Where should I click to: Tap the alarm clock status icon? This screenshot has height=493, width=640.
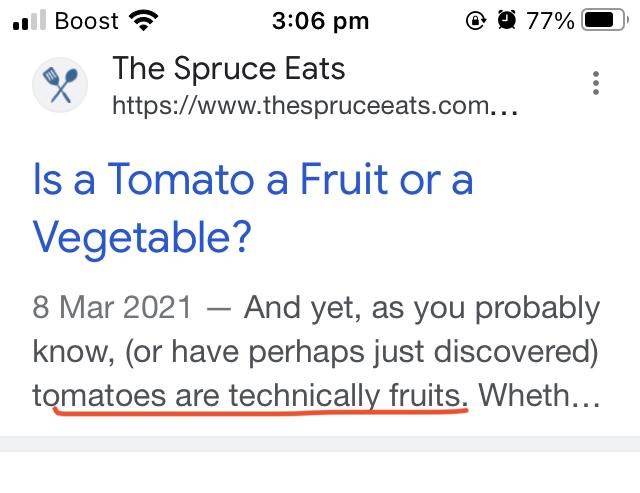click(507, 20)
